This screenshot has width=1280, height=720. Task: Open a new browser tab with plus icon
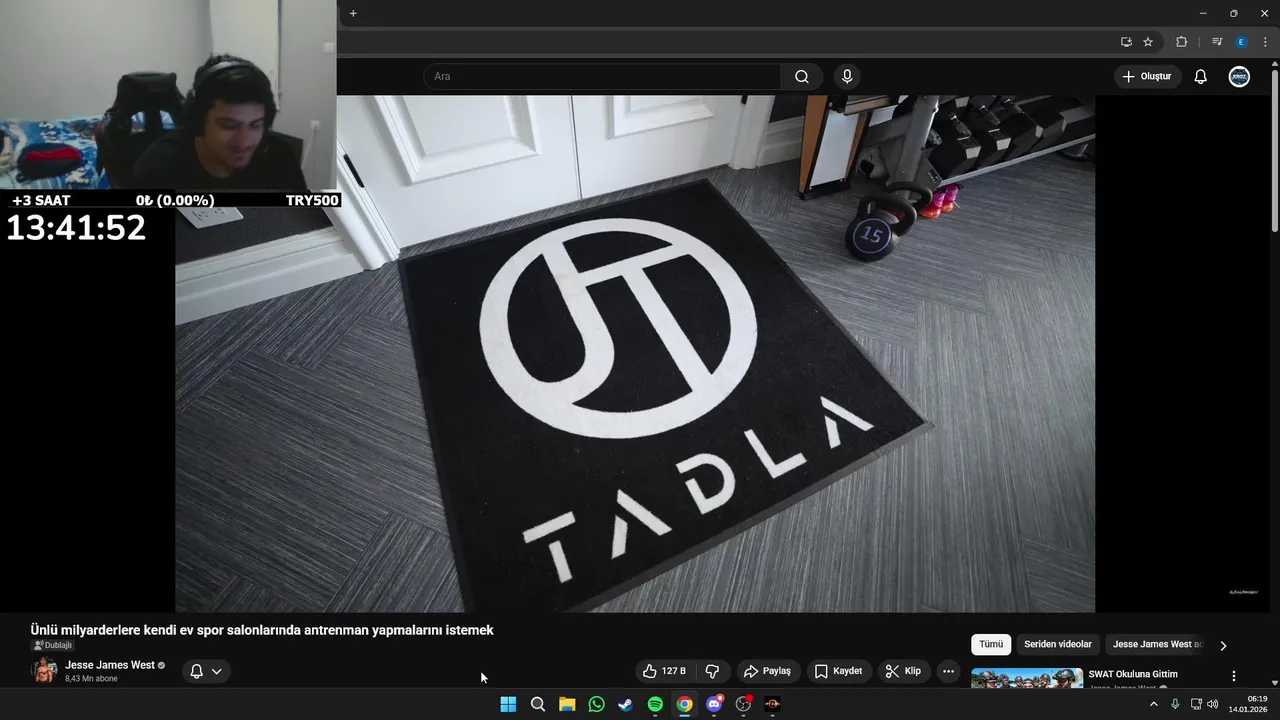[353, 13]
